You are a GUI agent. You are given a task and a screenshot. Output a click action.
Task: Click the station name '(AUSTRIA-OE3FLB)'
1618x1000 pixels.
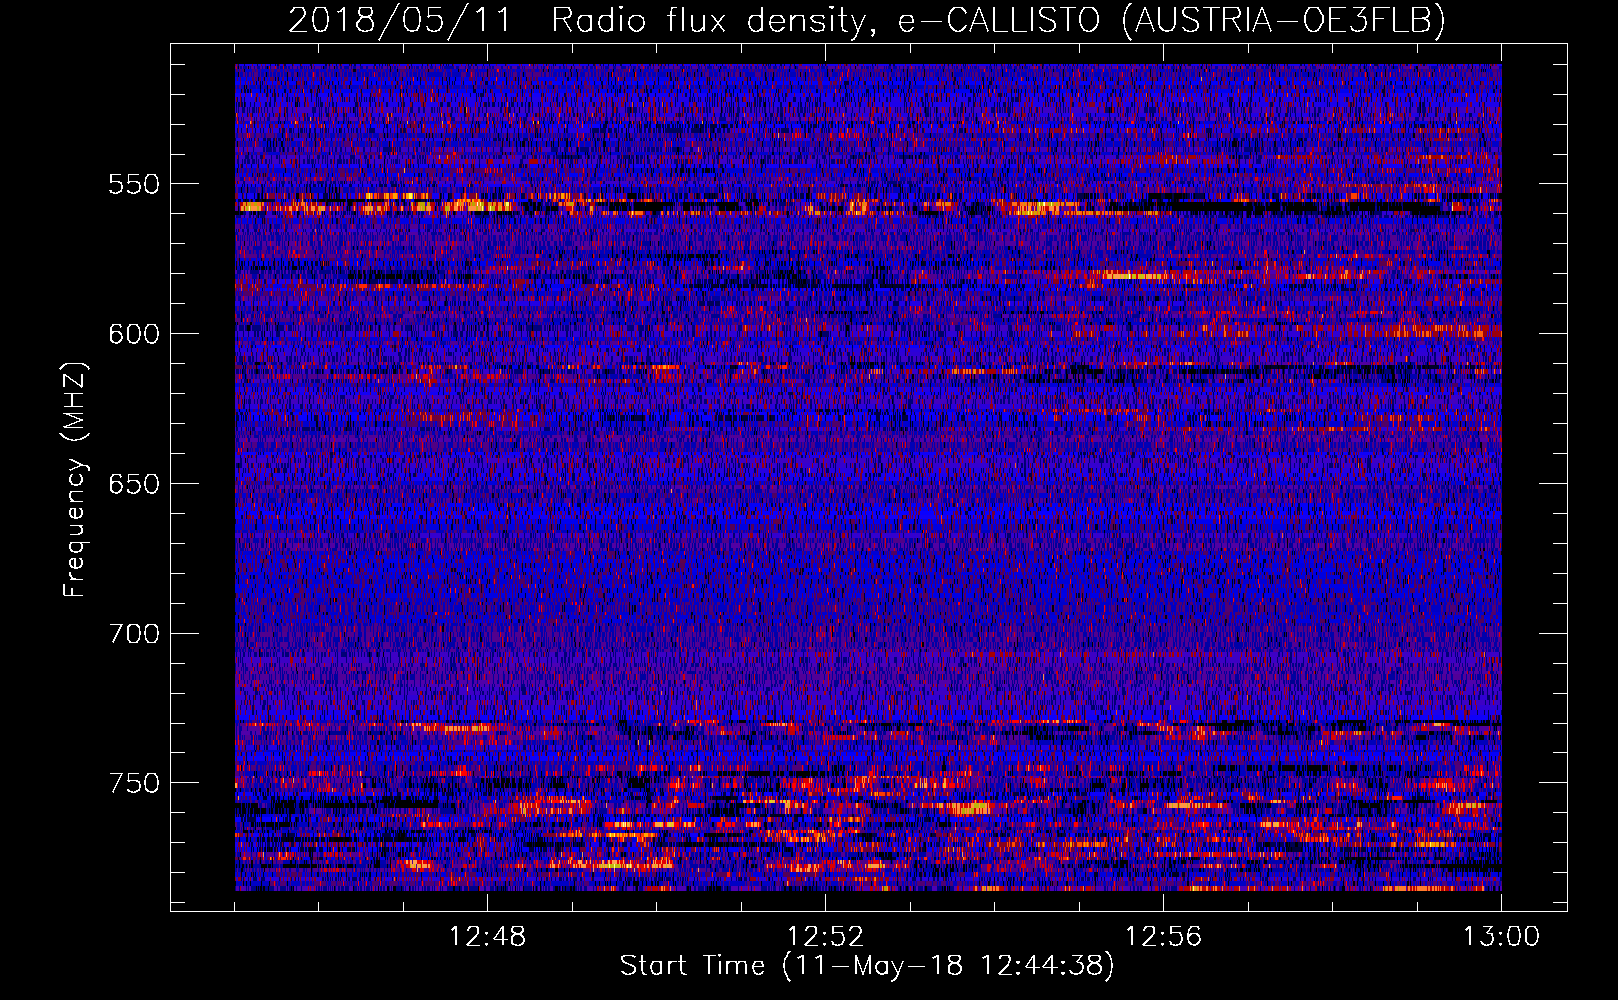tap(1284, 20)
